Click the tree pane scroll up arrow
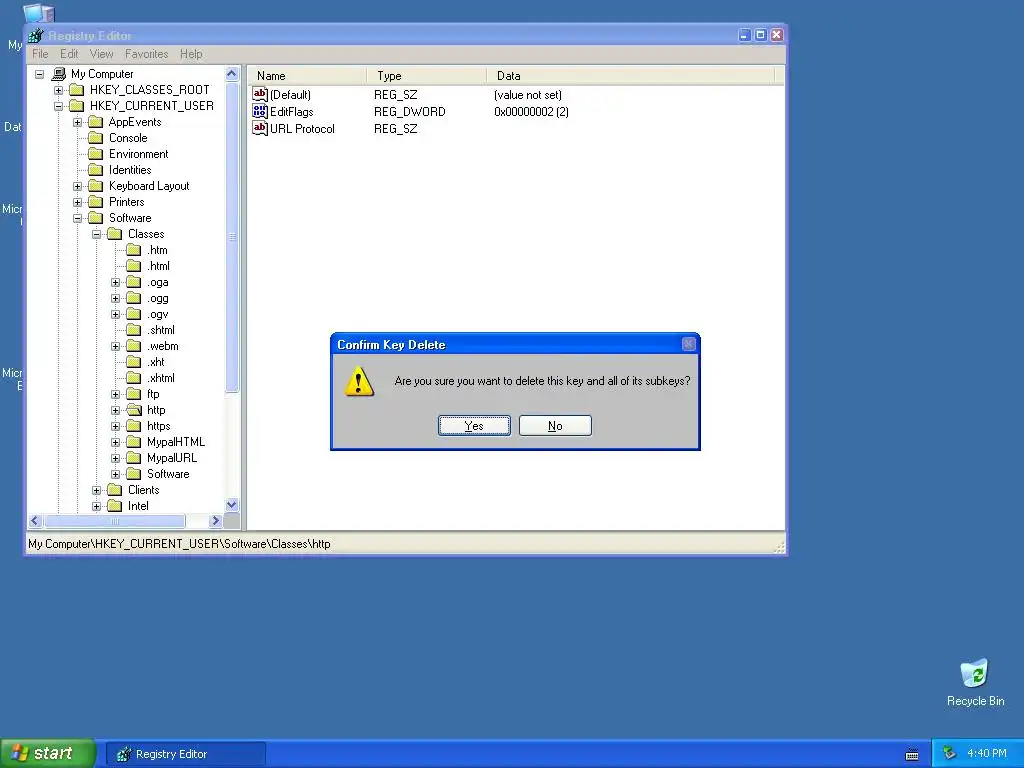The image size is (1024, 768). [x=232, y=74]
